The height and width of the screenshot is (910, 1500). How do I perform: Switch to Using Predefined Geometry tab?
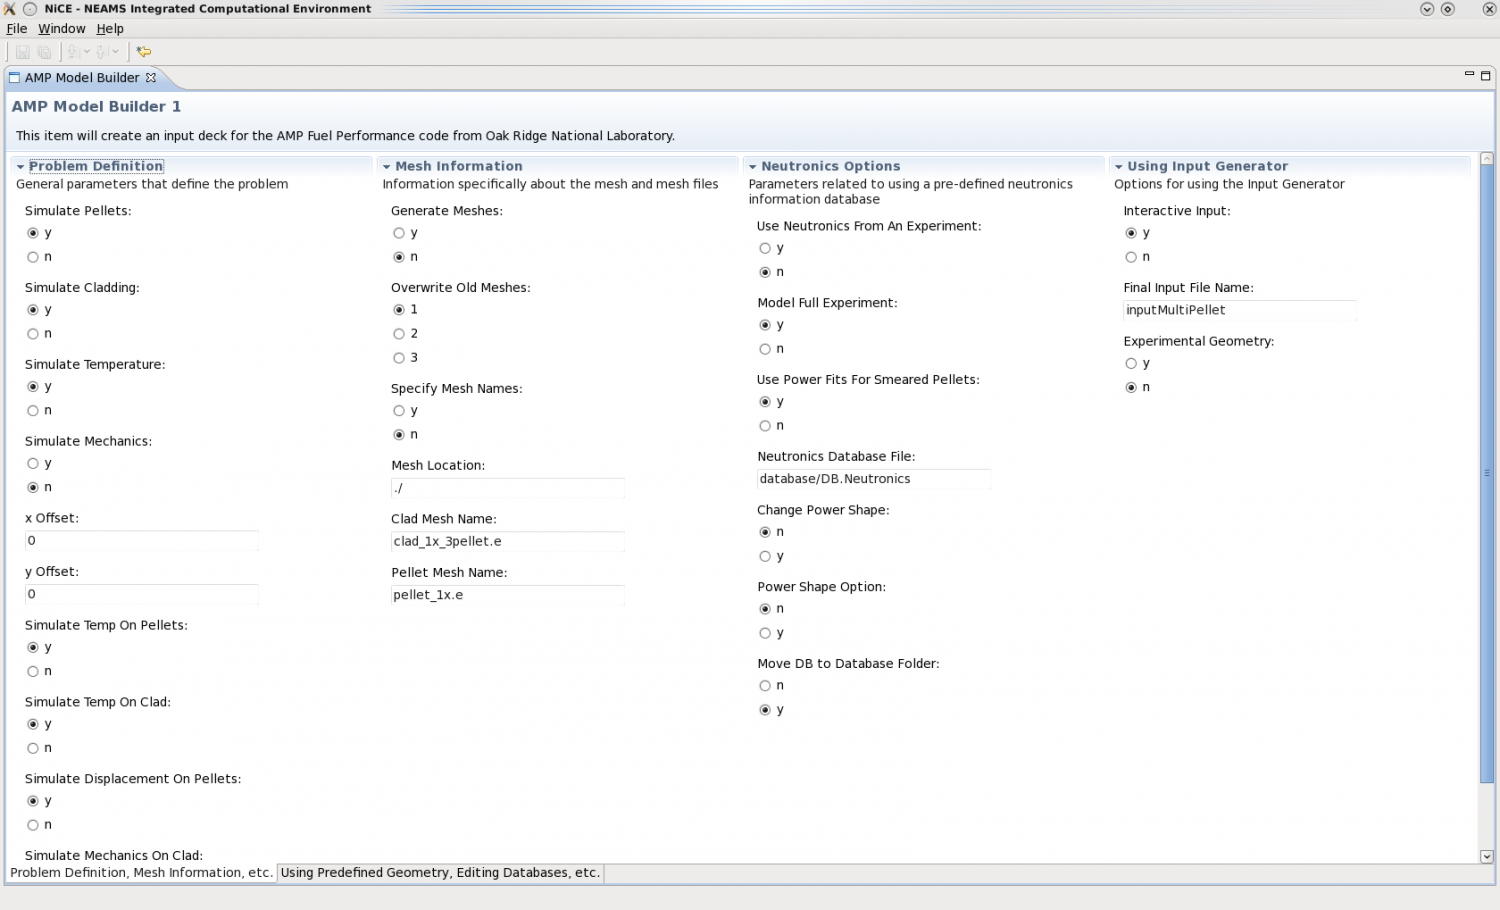(x=440, y=873)
